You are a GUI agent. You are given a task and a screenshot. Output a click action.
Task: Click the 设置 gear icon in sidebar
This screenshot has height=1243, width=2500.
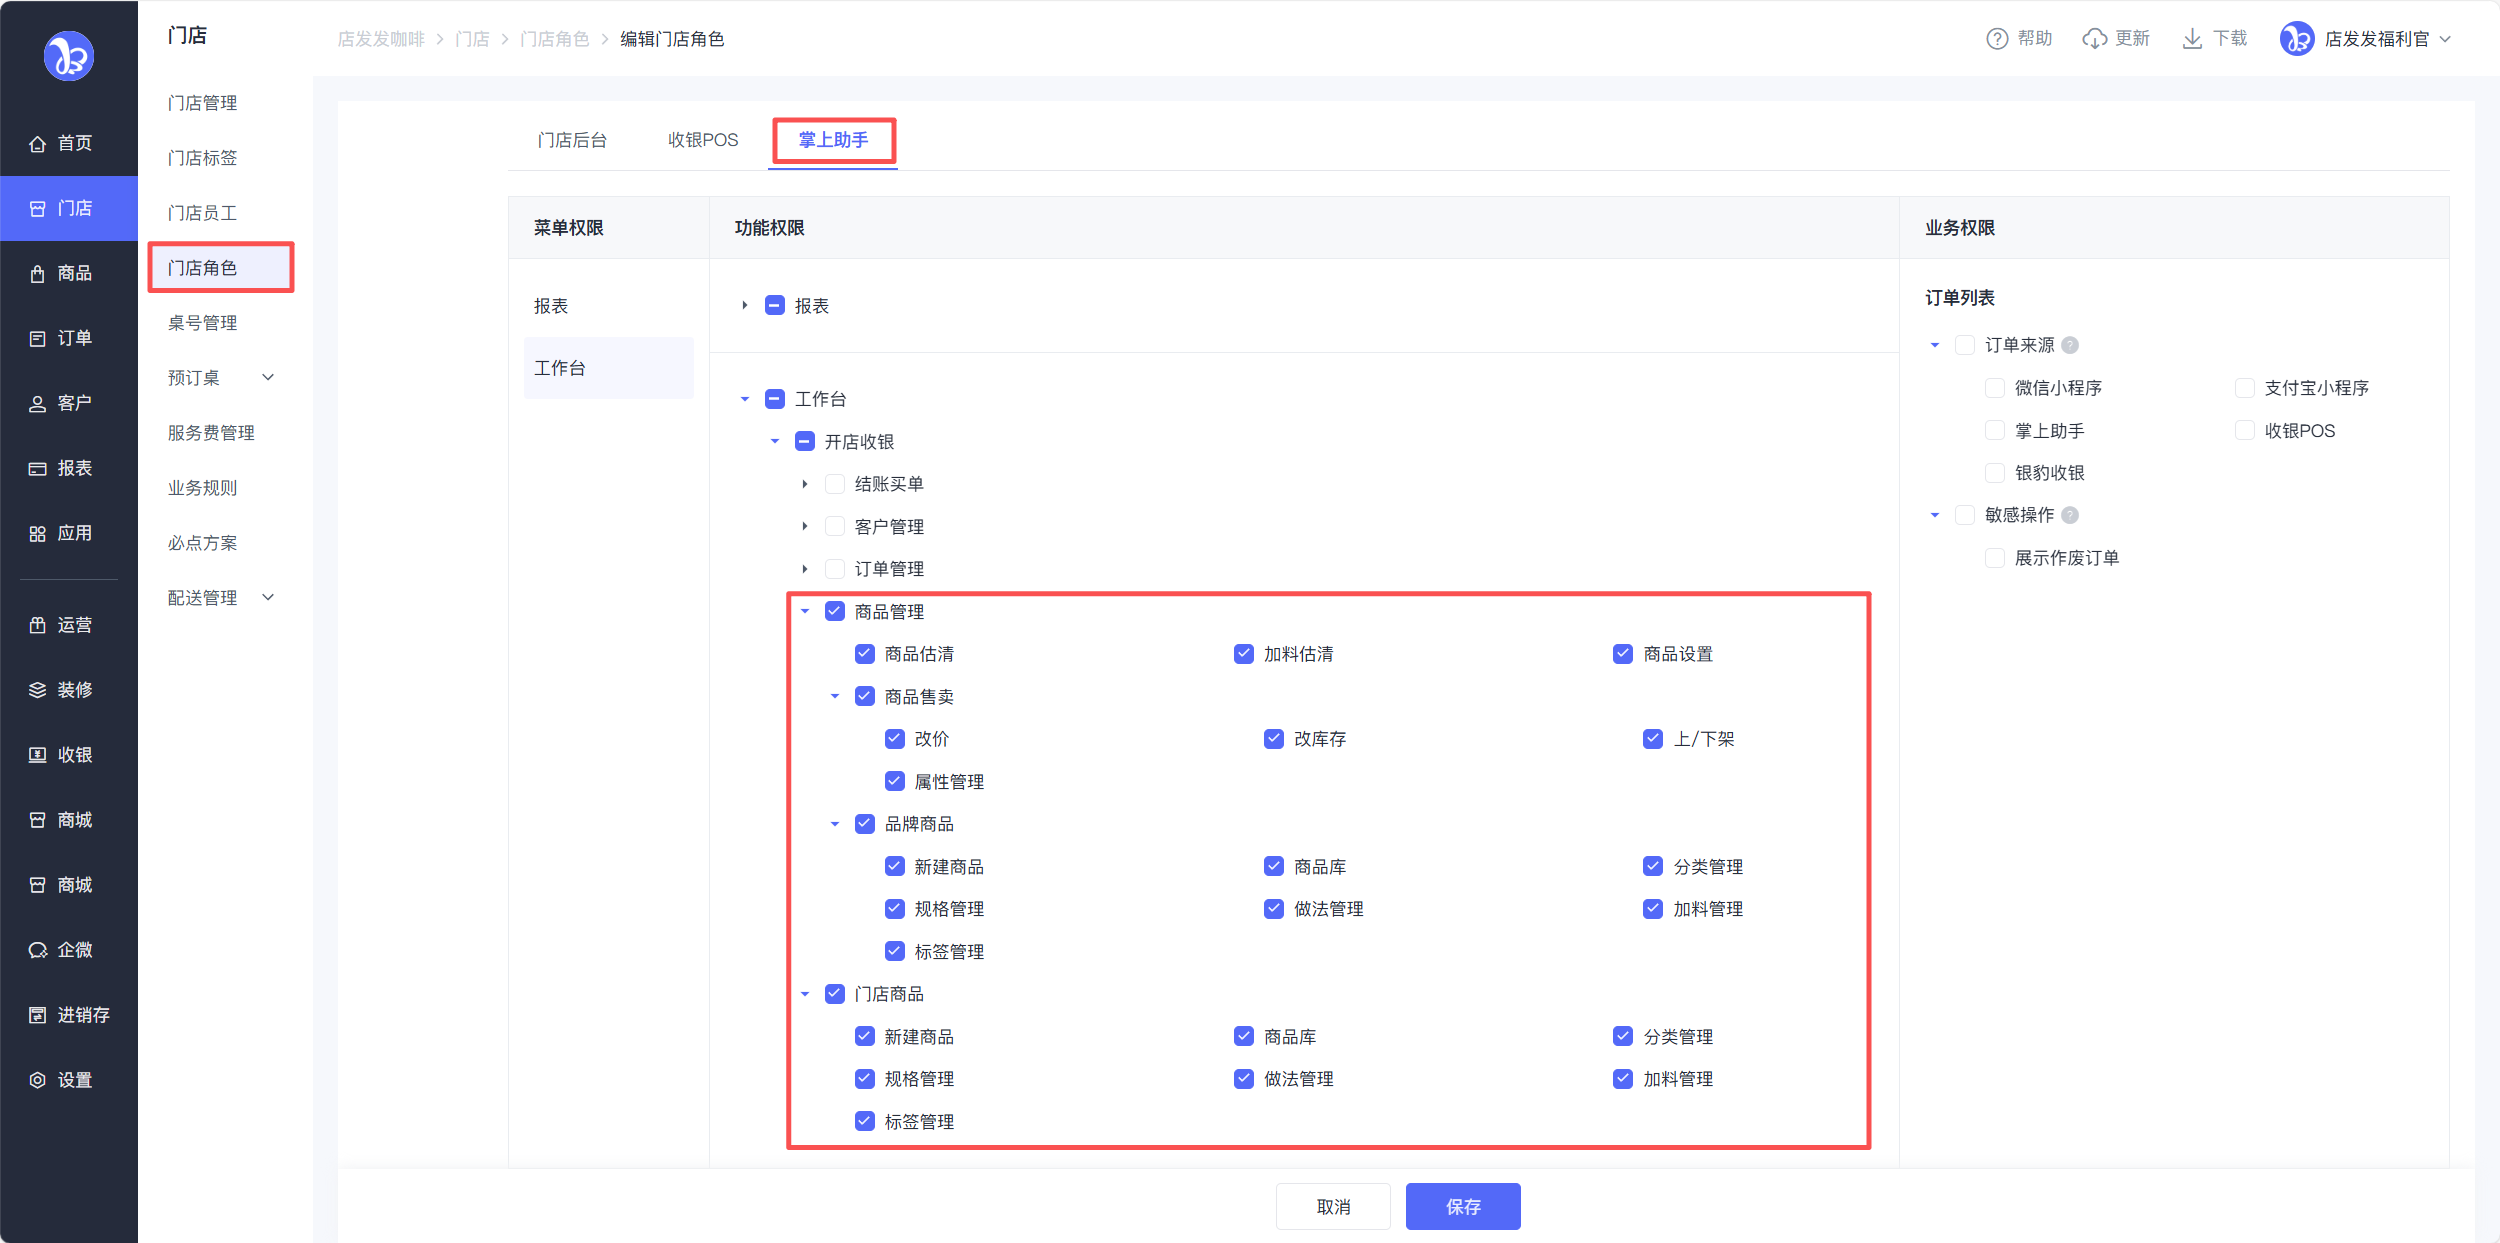coord(37,1080)
